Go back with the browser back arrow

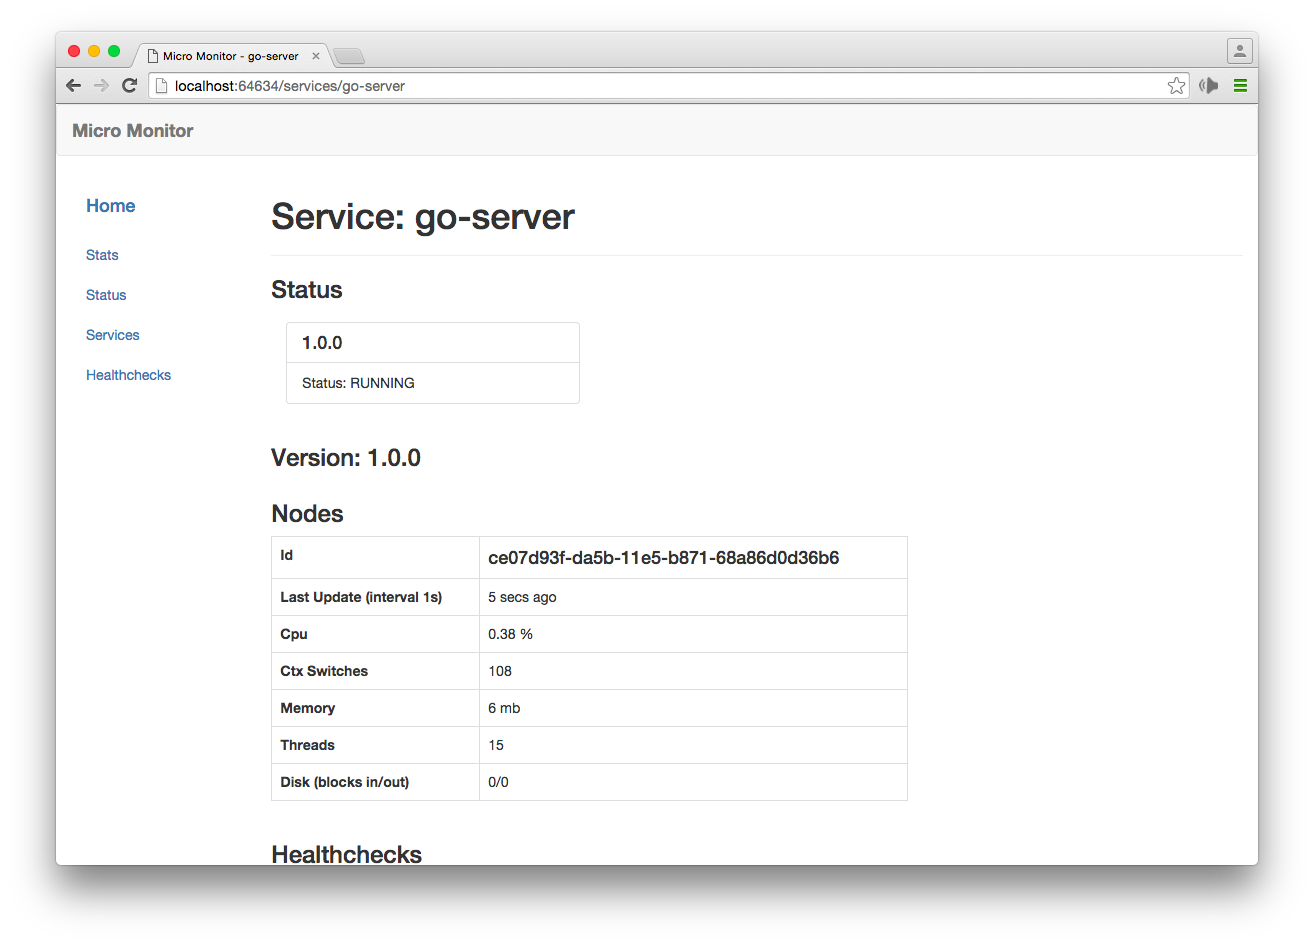73,85
